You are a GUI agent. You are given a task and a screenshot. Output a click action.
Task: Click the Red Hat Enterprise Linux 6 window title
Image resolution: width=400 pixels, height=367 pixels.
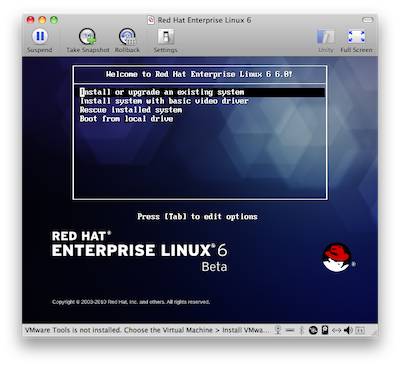(204, 20)
